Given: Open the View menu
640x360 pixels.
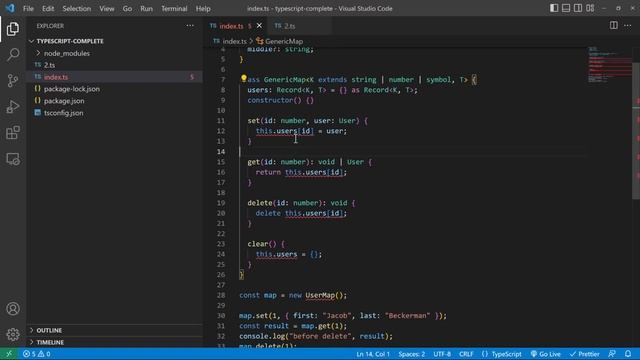Looking at the screenshot, I should (x=107, y=9).
